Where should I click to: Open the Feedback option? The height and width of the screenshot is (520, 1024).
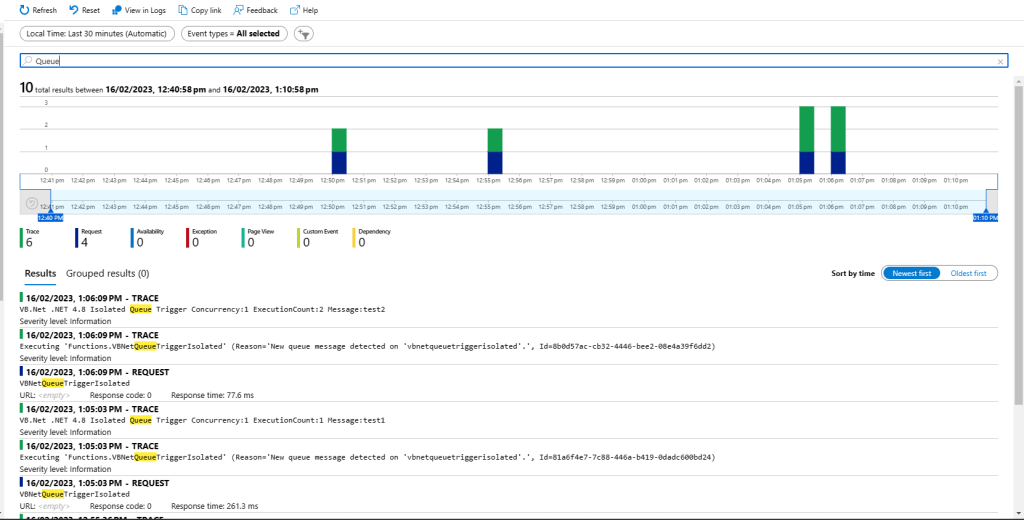[x=238, y=10]
